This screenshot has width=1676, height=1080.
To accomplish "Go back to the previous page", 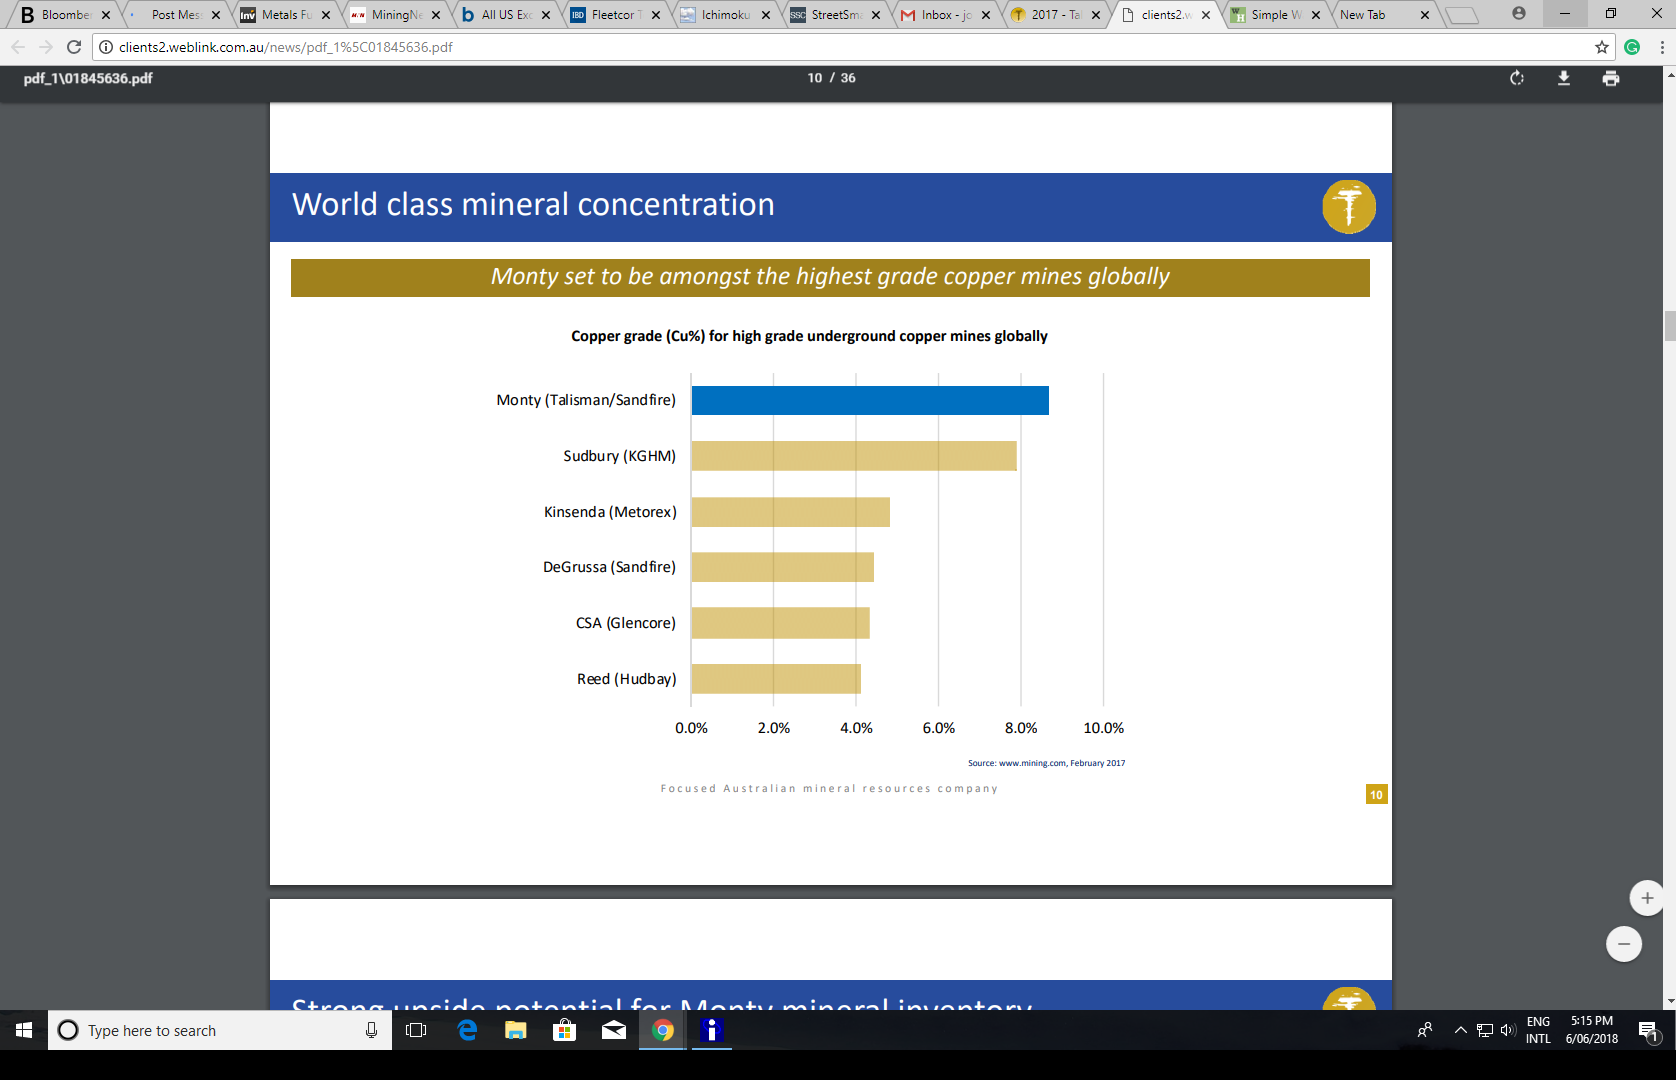I will point(18,47).
